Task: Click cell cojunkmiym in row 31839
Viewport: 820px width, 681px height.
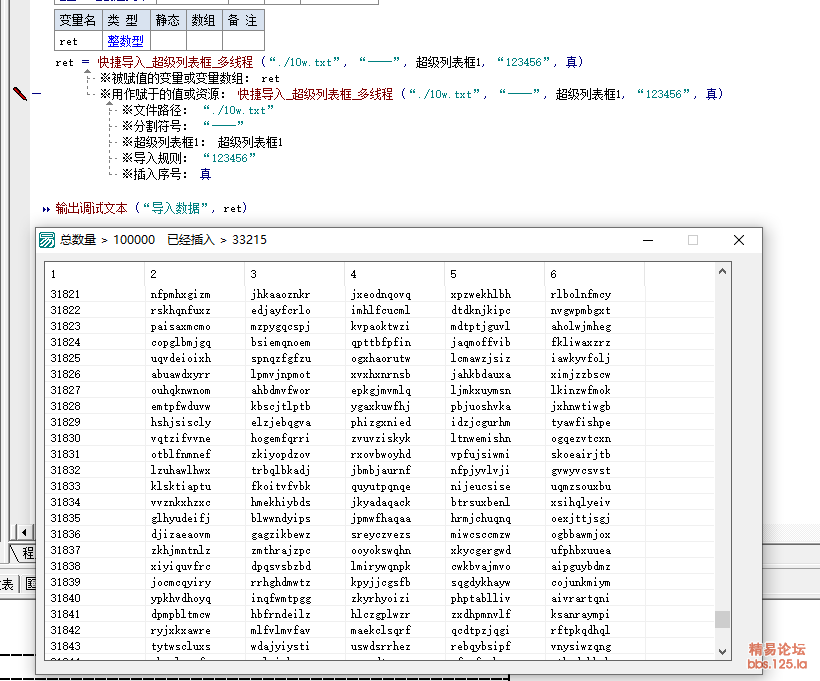Action: pos(580,582)
